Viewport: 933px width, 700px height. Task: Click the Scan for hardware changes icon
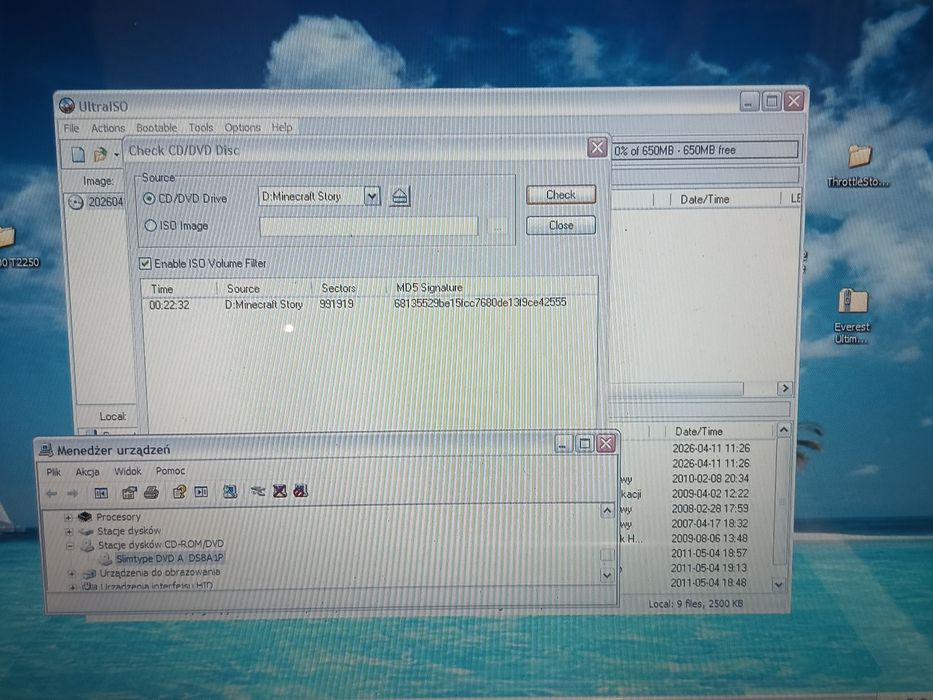tap(230, 491)
